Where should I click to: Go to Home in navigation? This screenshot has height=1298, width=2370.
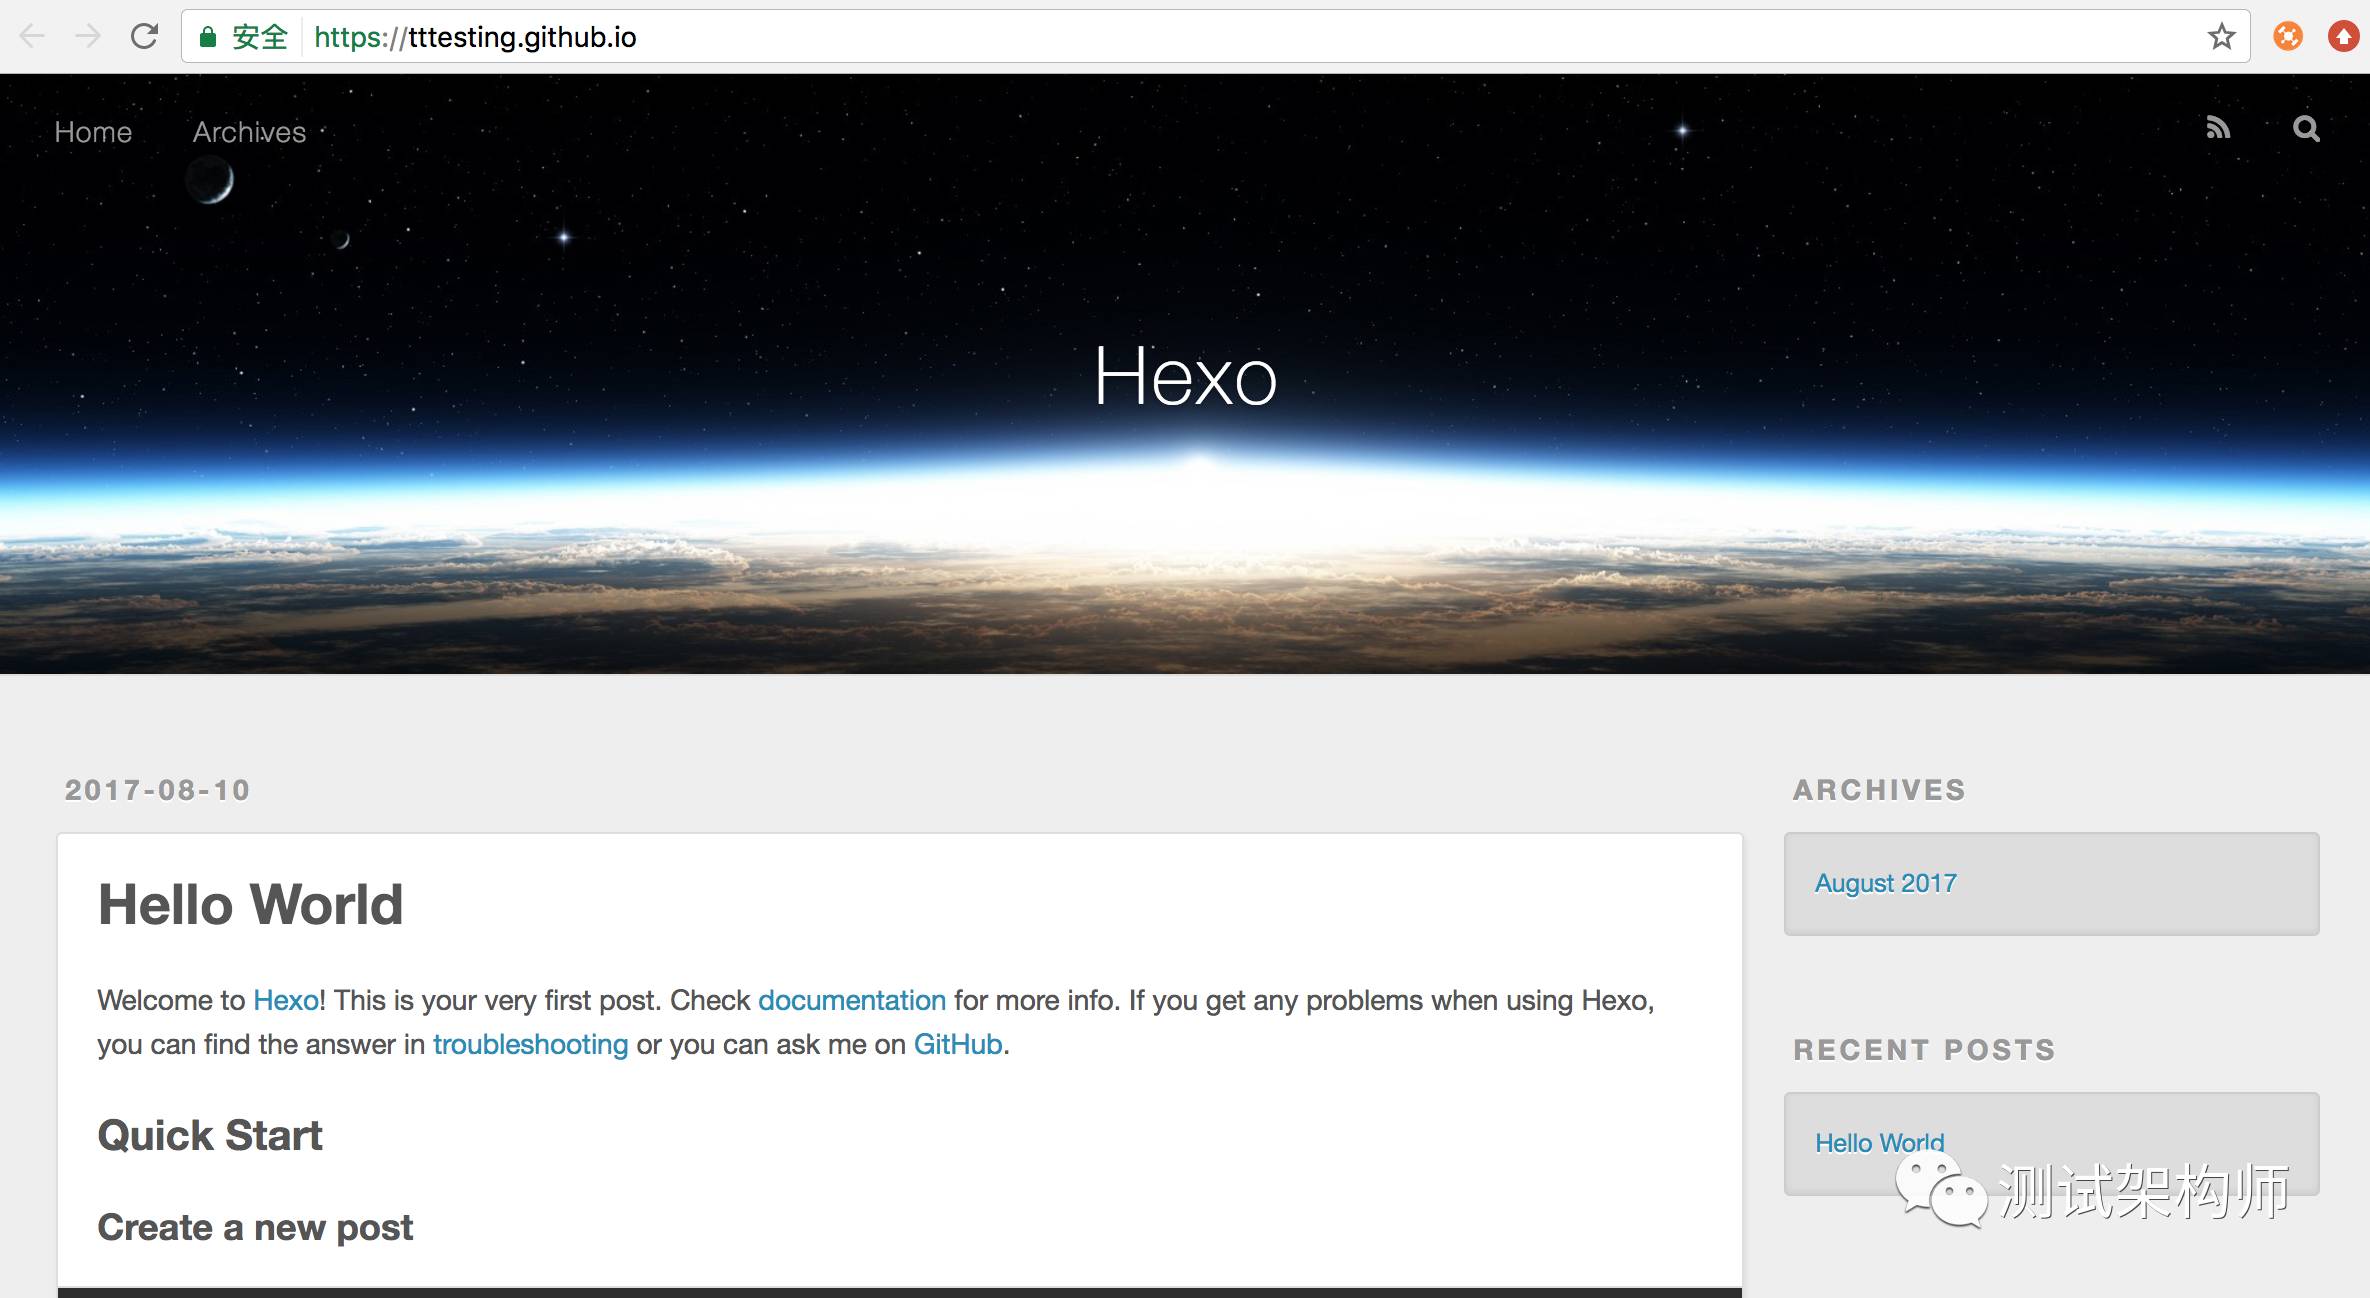93,132
